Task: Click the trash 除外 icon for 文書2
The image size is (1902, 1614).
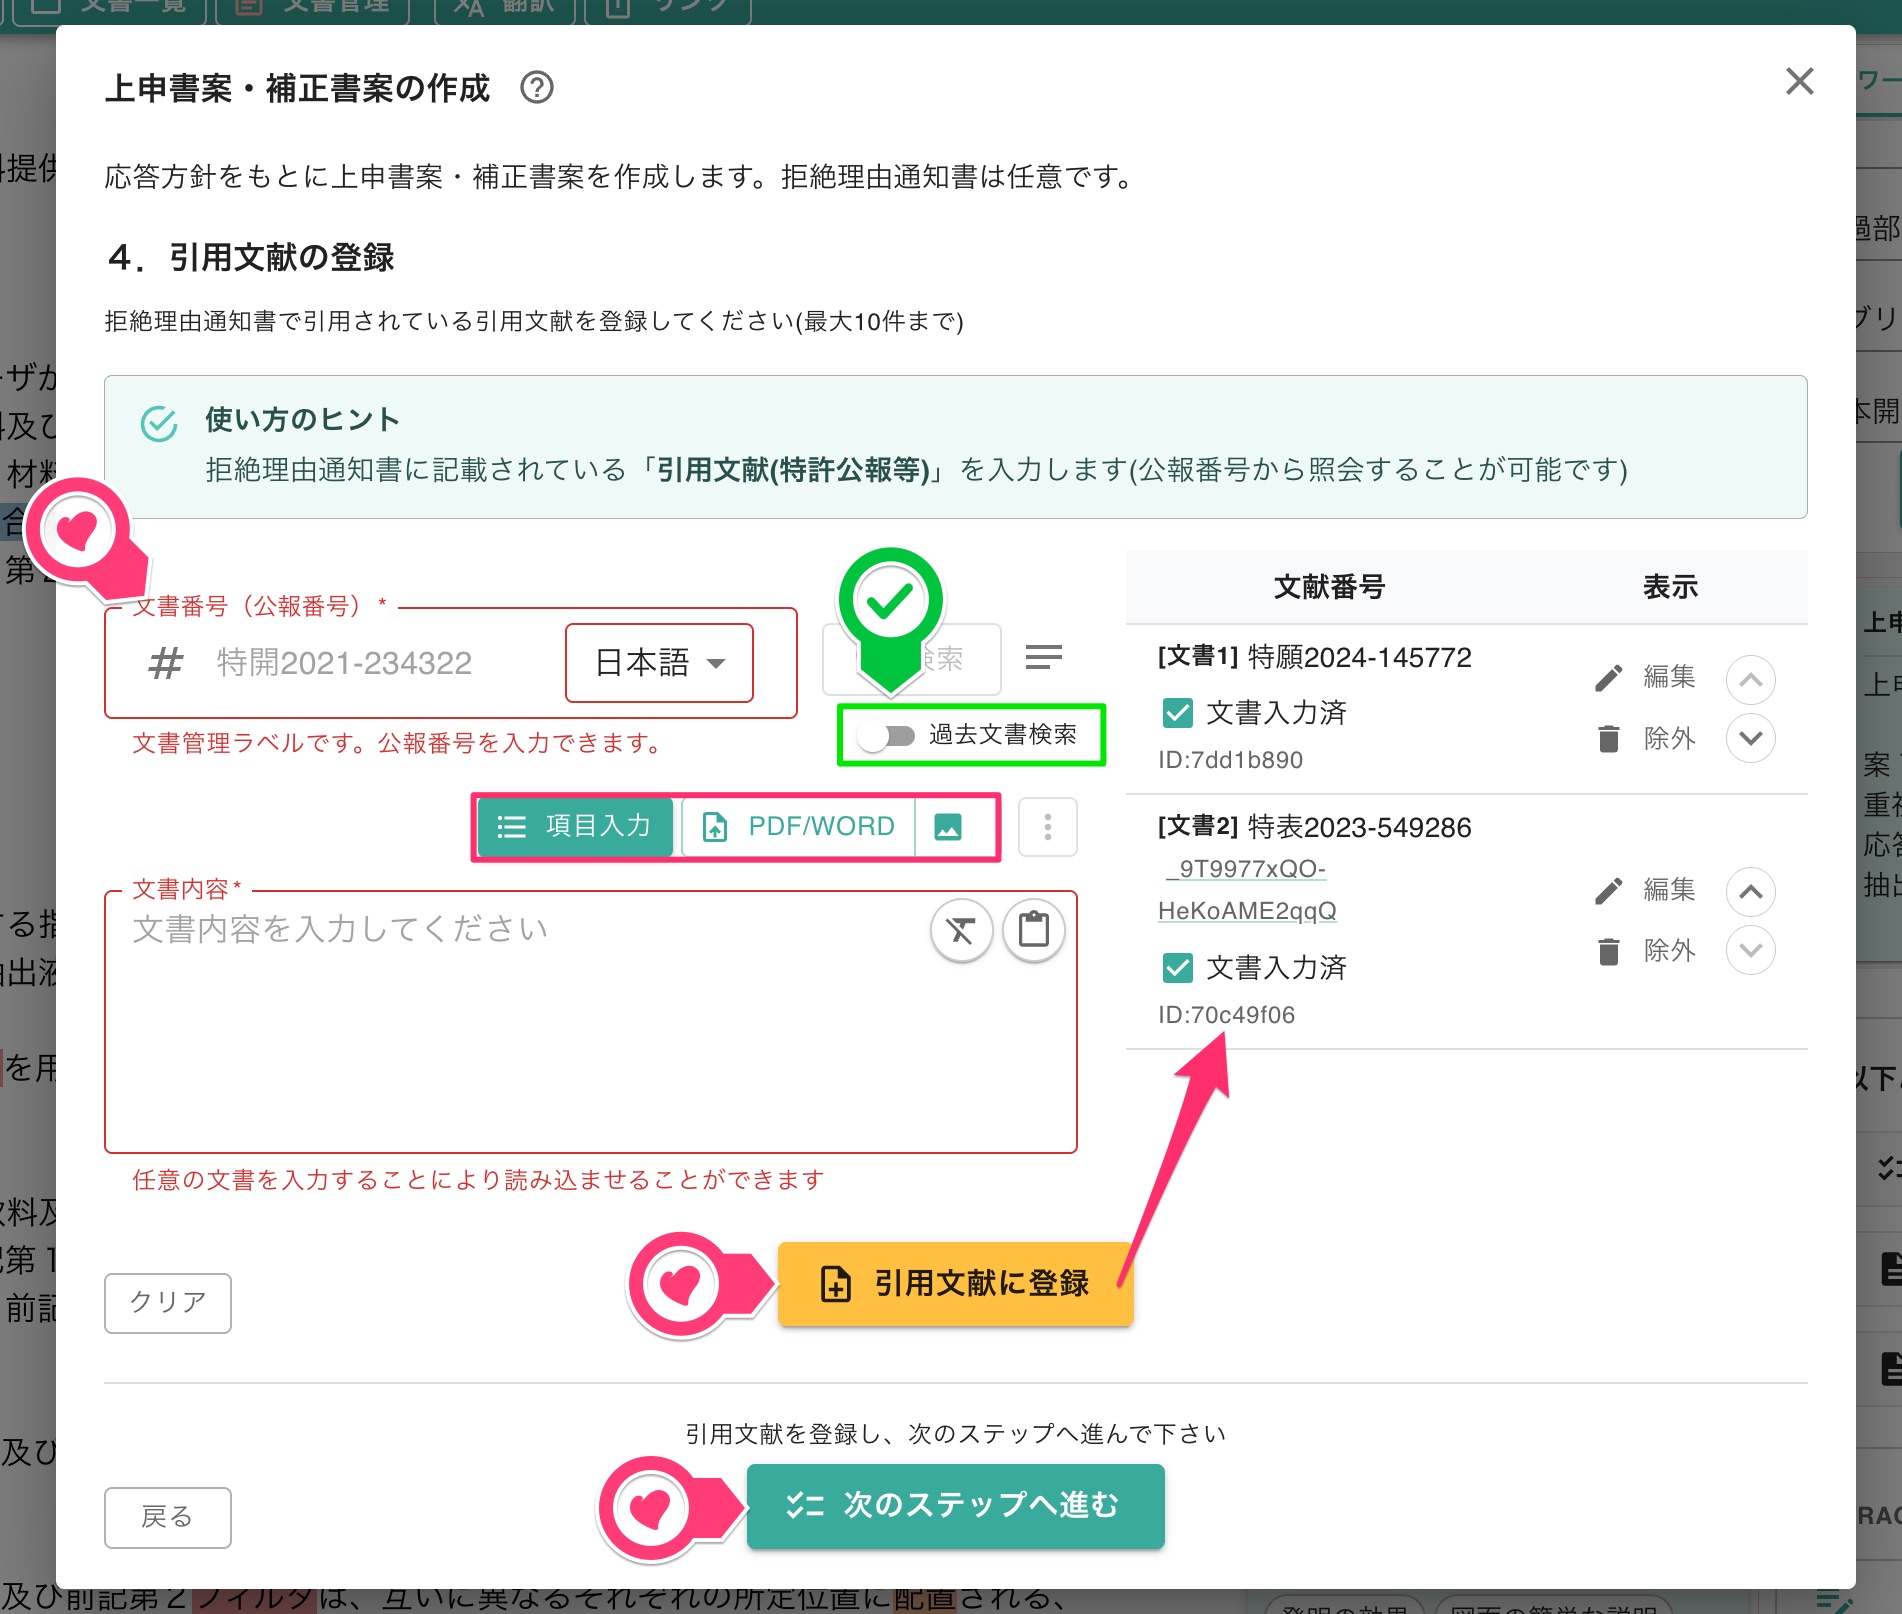Action: 1608,951
